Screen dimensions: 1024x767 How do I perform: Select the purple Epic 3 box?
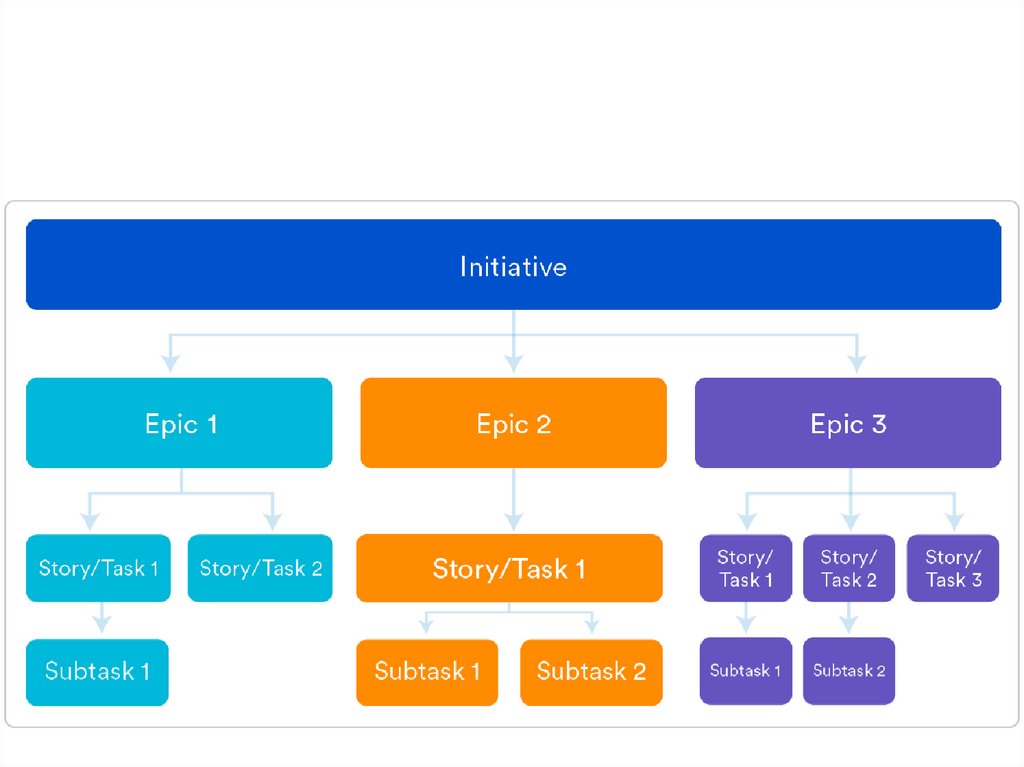coord(848,423)
